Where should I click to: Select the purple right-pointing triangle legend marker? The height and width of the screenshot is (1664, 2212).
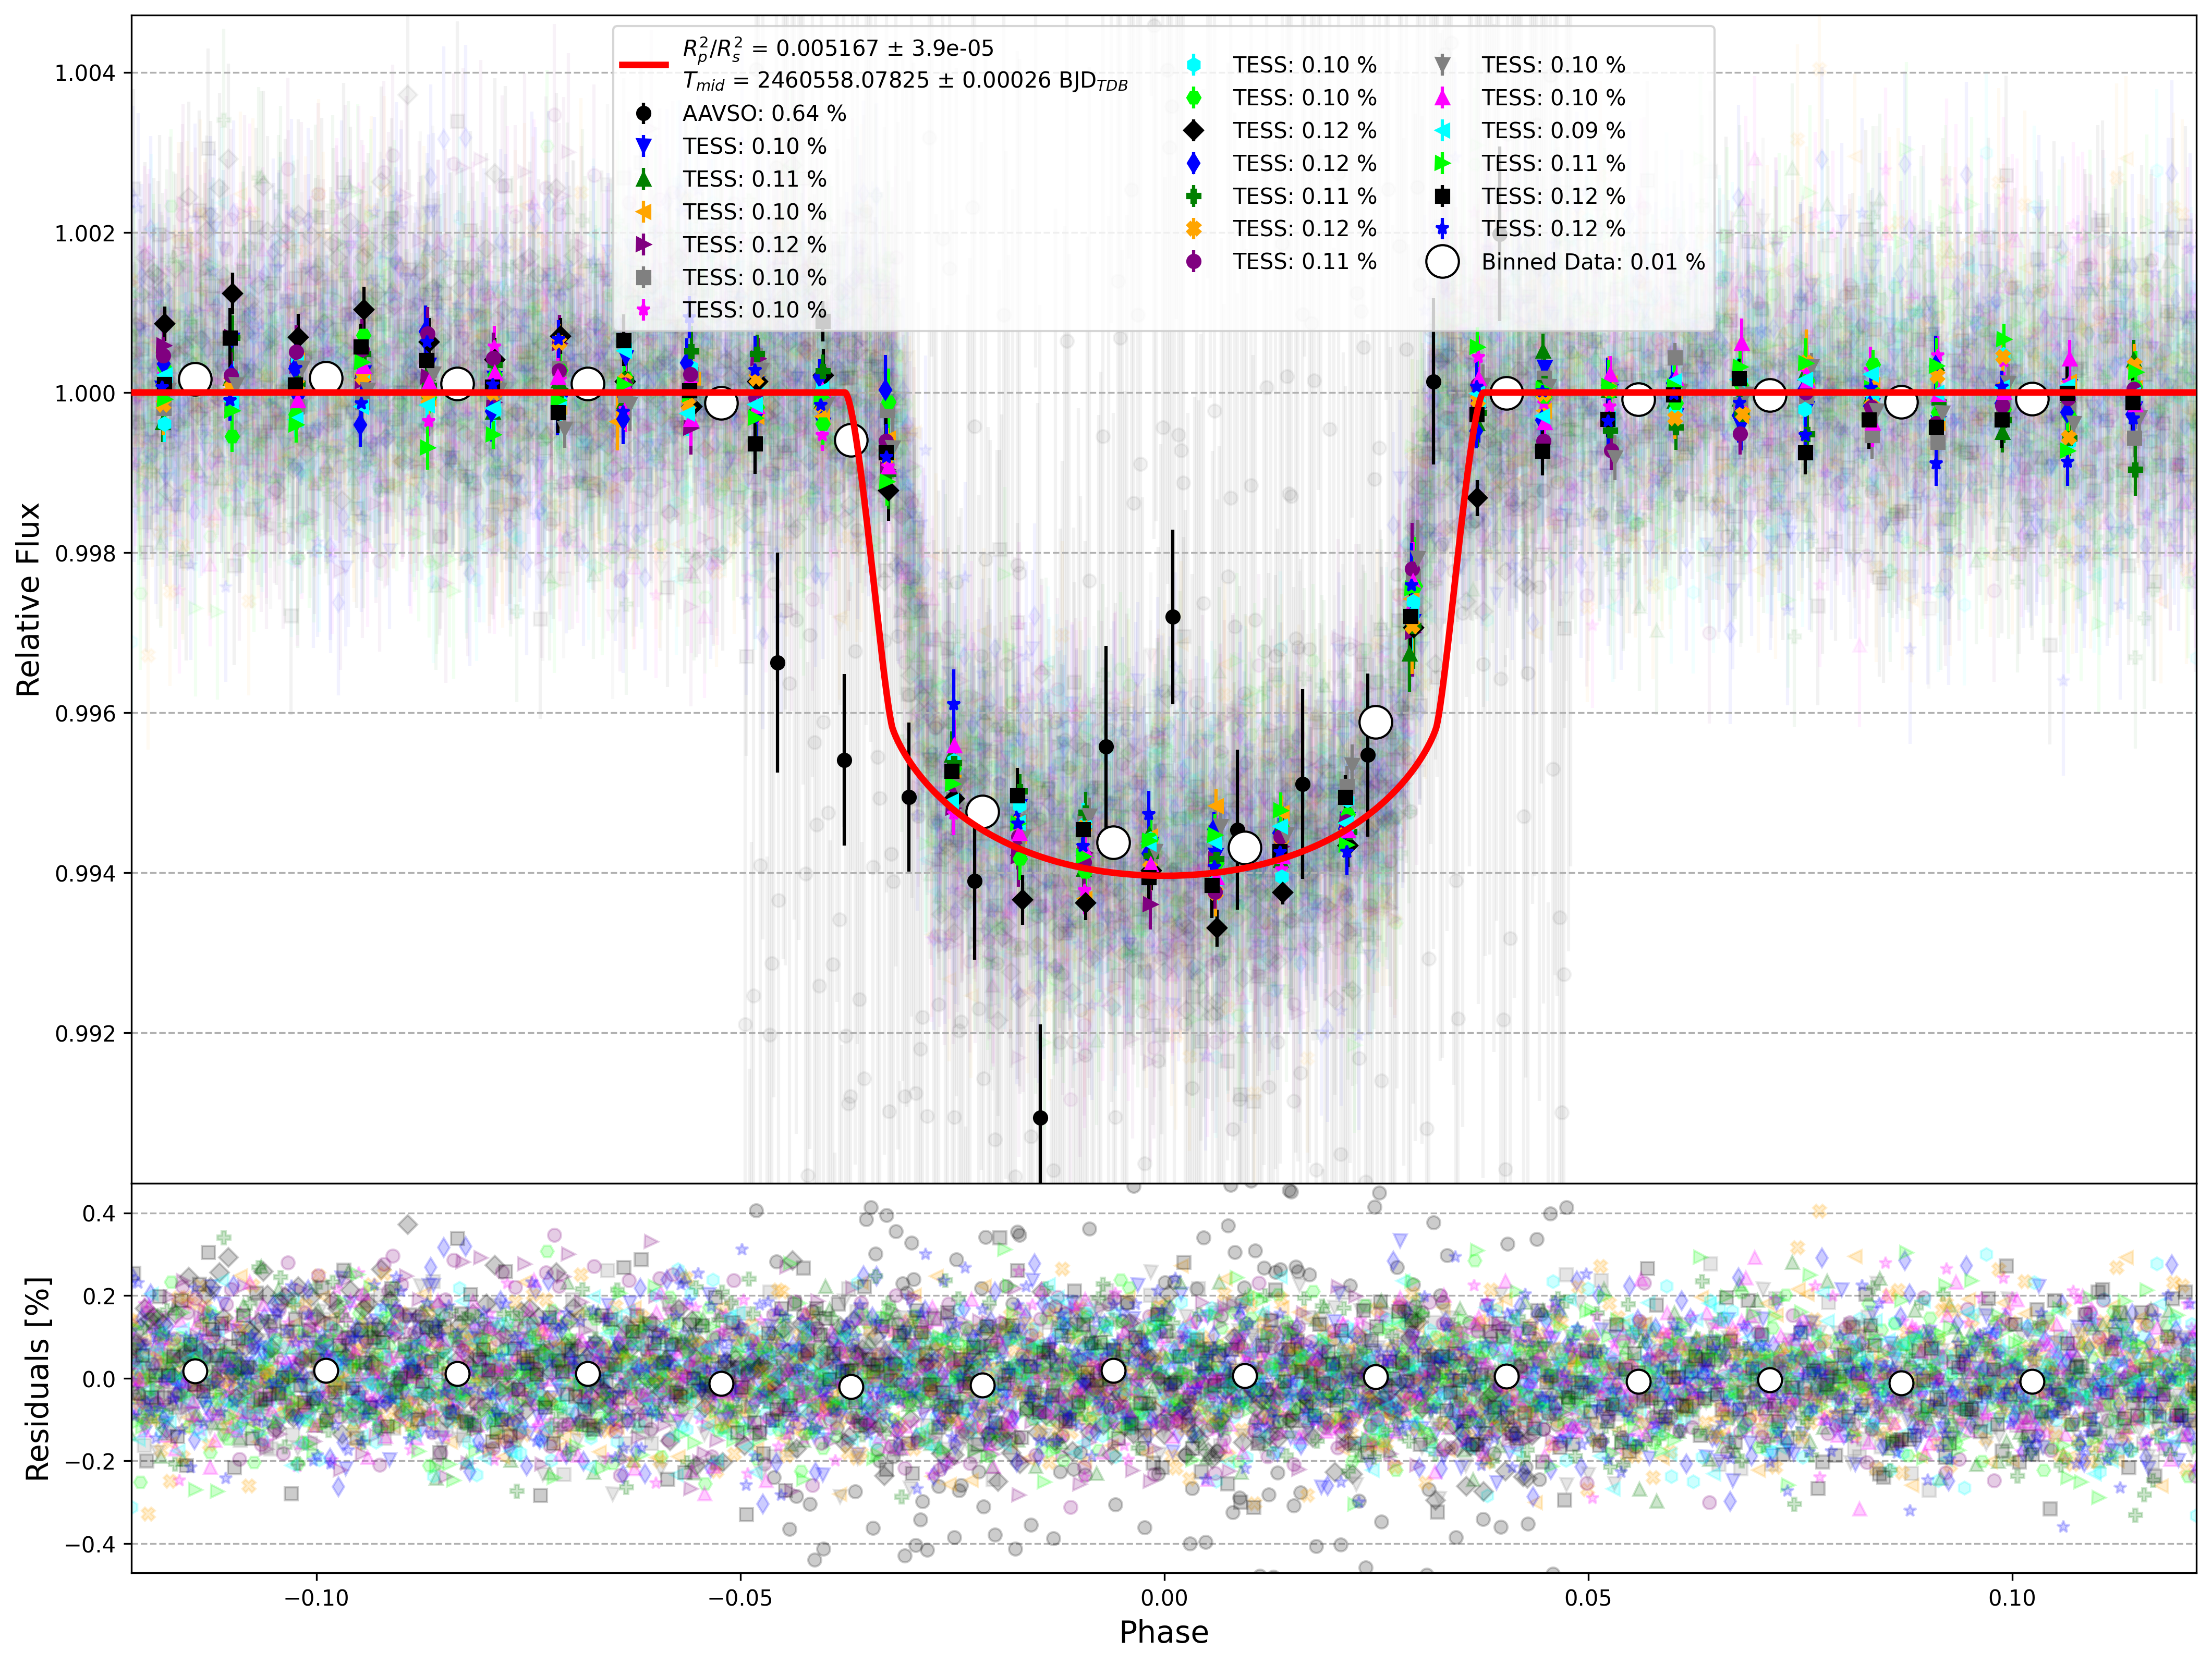[643, 245]
